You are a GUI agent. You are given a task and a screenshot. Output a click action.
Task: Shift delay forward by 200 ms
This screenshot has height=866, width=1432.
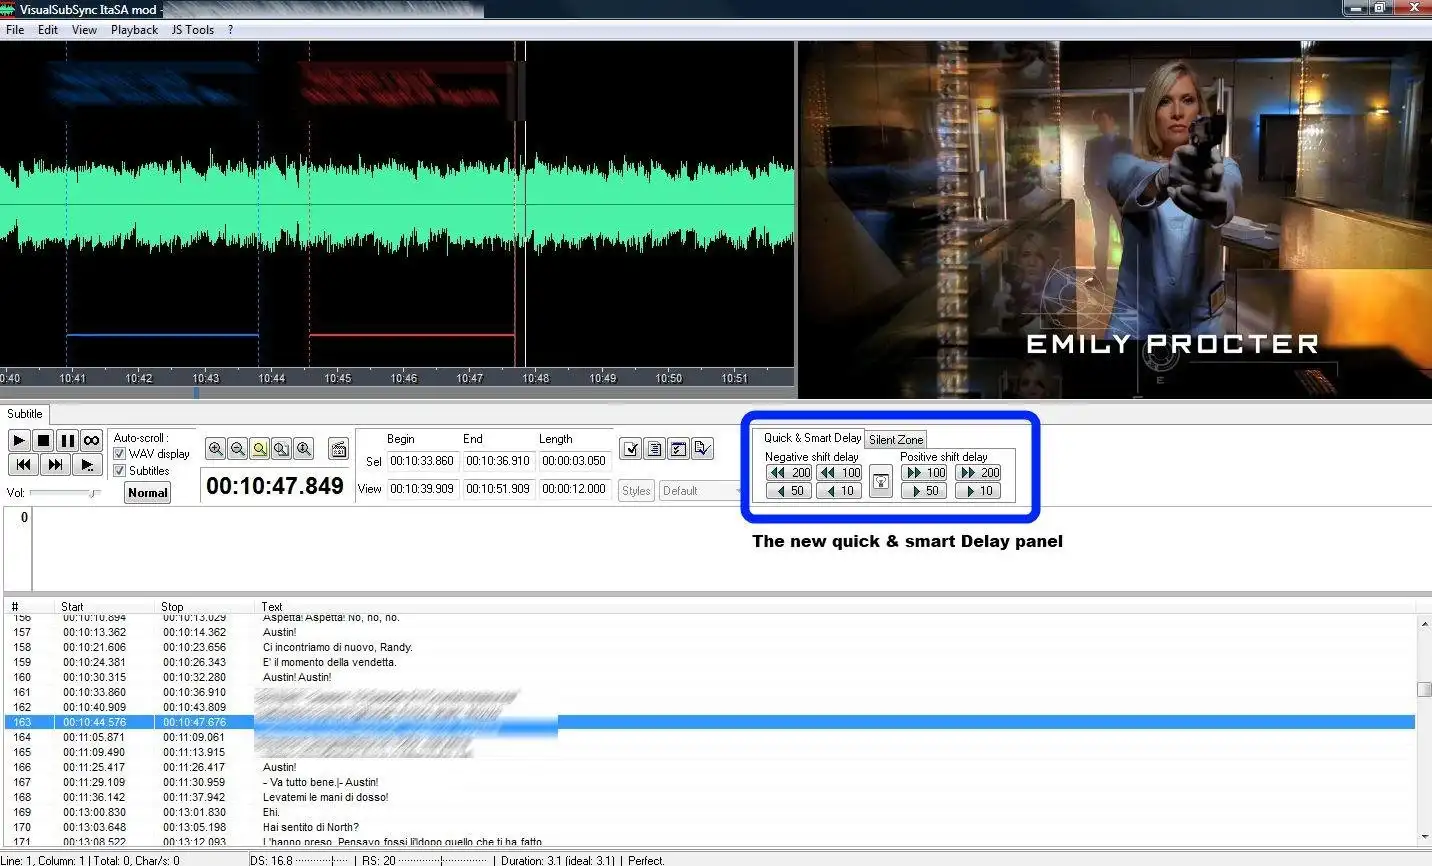pyautogui.click(x=978, y=473)
